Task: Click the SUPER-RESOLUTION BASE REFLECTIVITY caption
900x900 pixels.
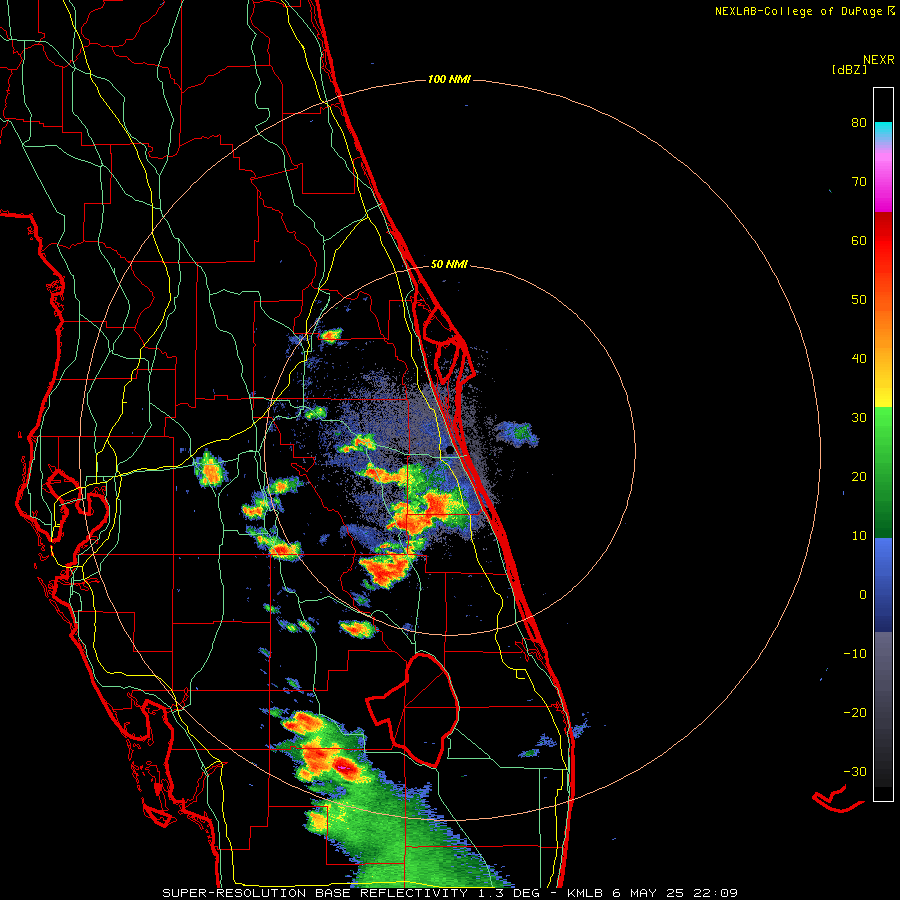Action: coord(315,893)
